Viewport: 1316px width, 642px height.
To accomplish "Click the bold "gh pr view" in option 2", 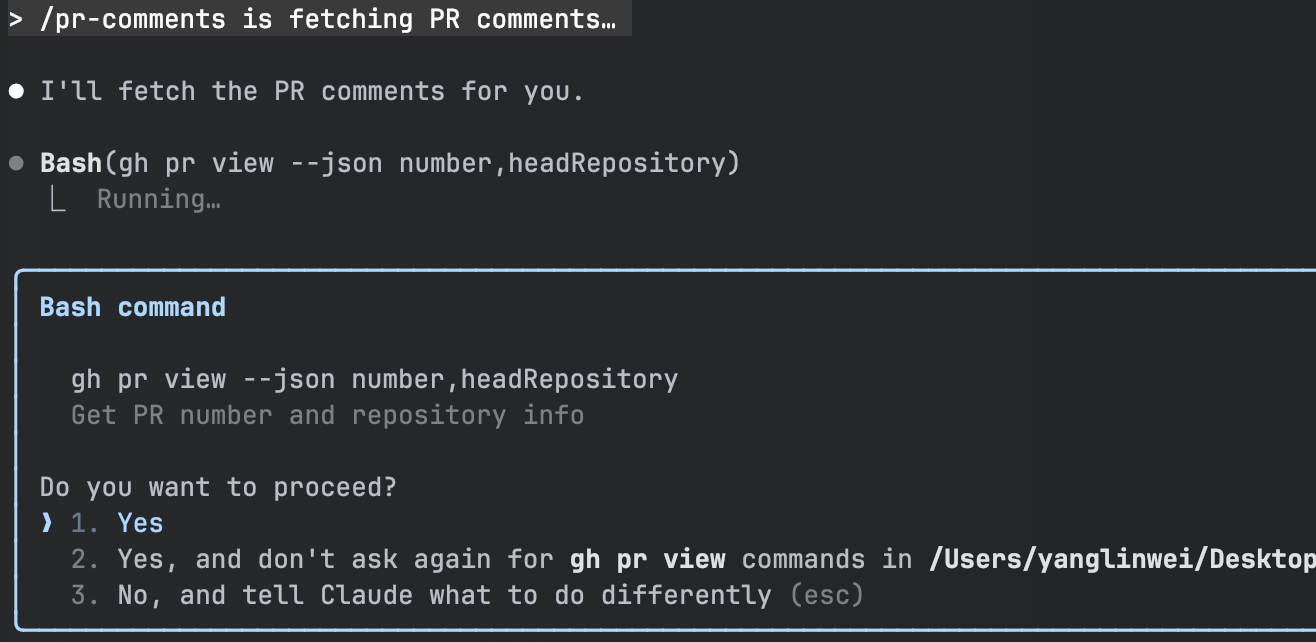I will coord(648,559).
